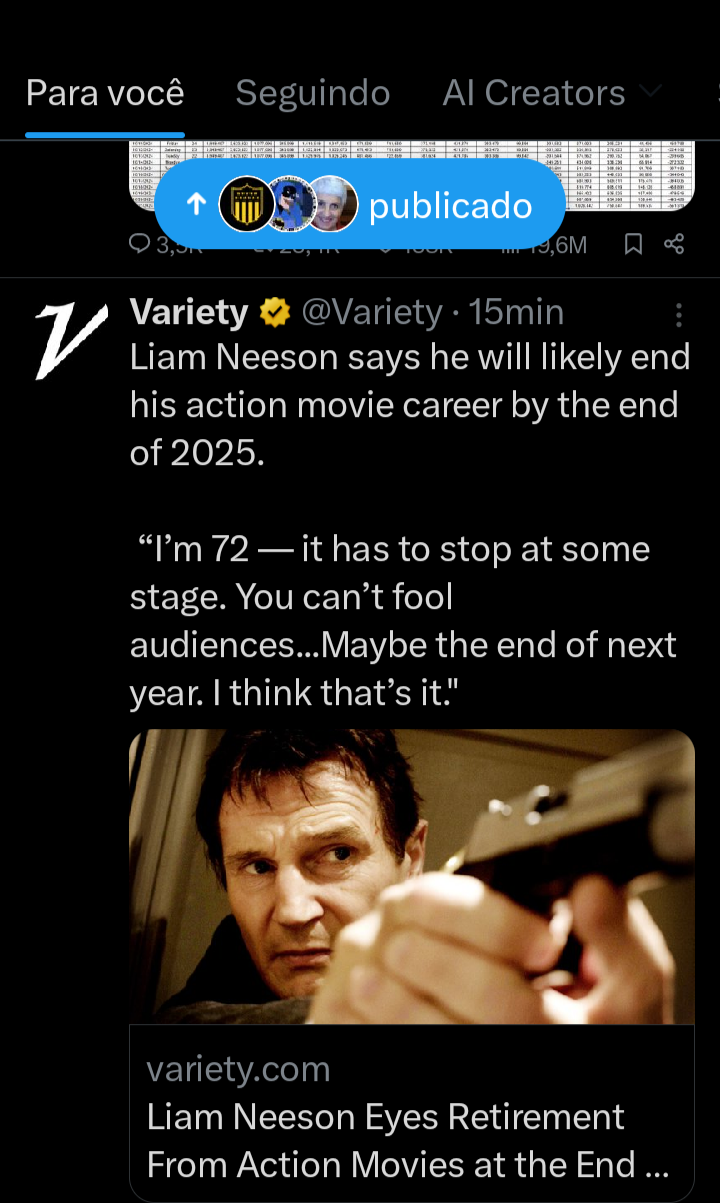Open the @Variety handle link
This screenshot has width=720, height=1203.
click(371, 313)
